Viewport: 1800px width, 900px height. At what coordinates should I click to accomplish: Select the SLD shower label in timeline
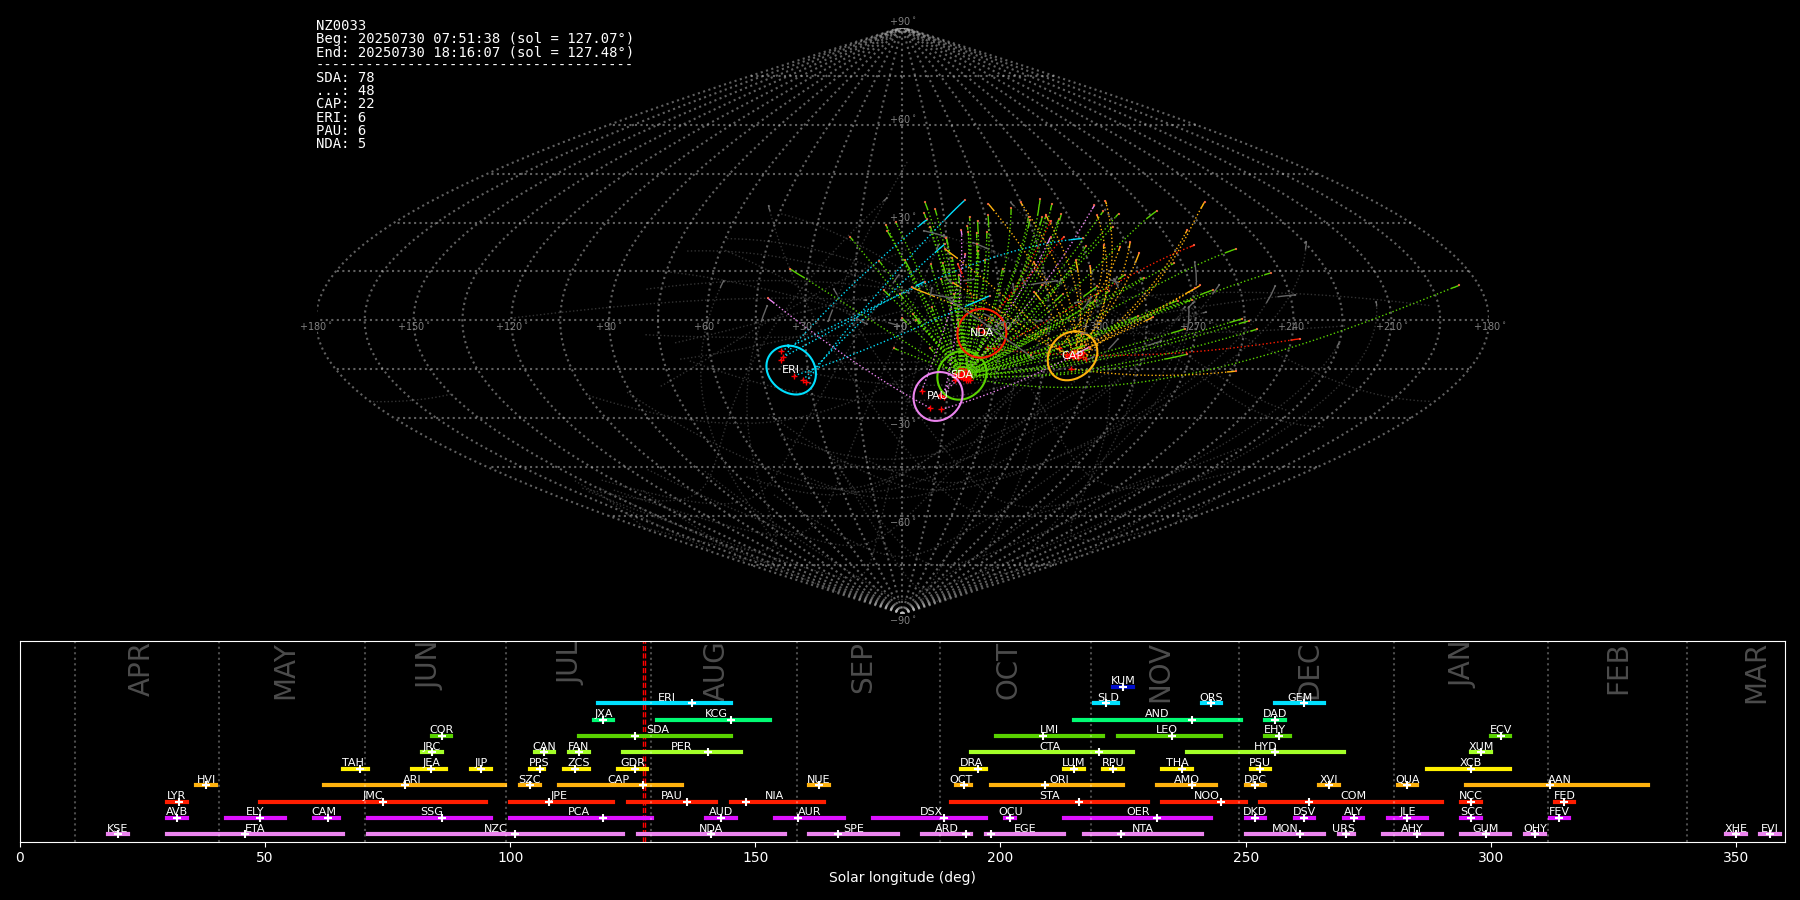1108,697
